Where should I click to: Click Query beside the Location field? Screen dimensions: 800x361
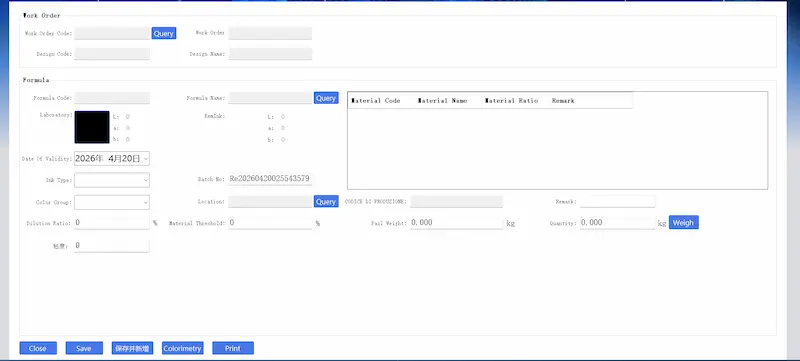click(326, 201)
